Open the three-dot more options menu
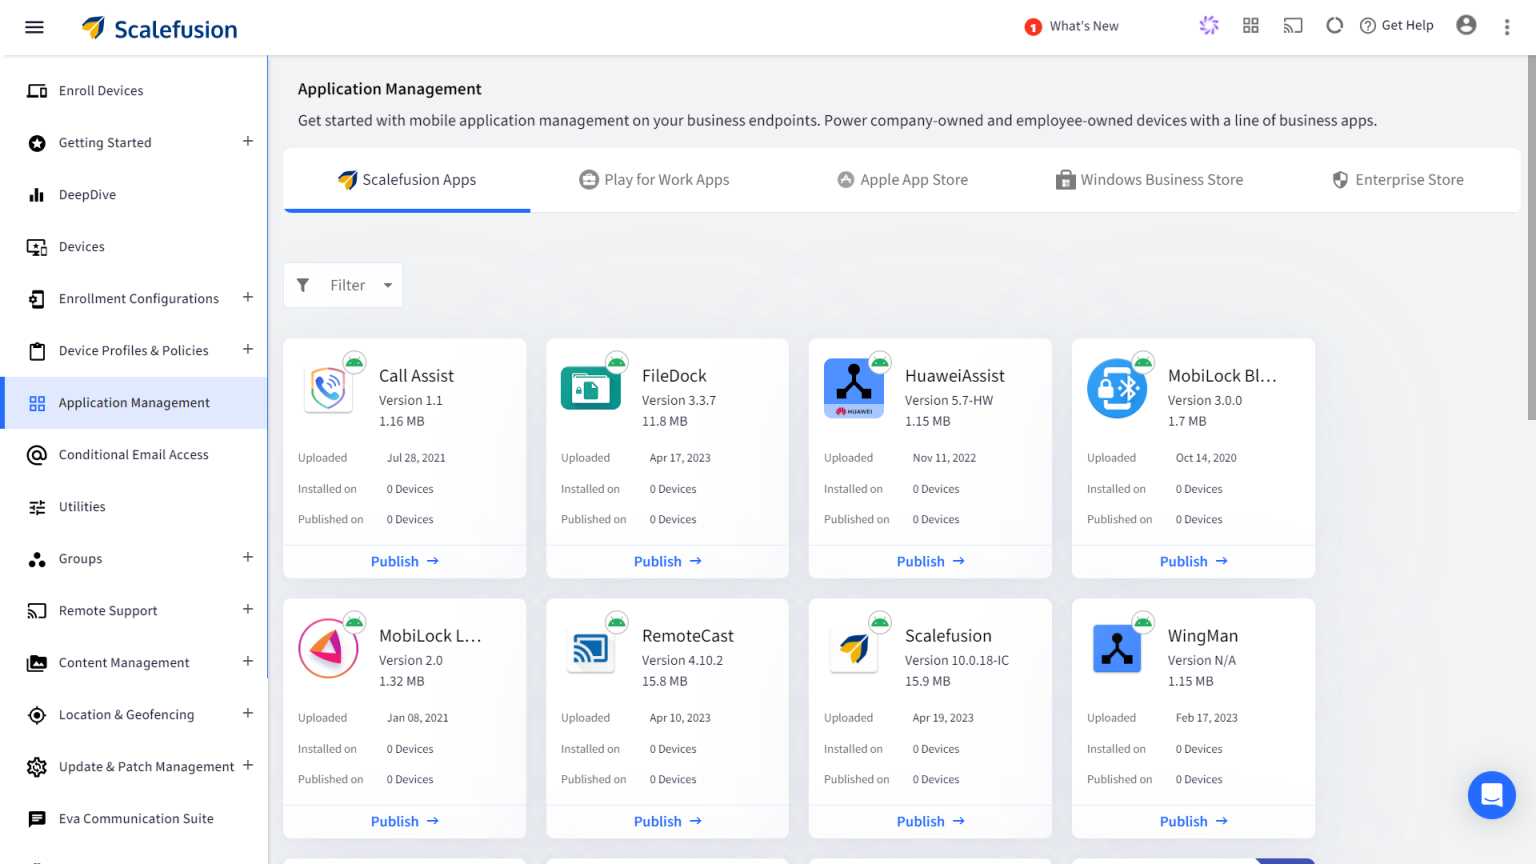 pos(1507,27)
